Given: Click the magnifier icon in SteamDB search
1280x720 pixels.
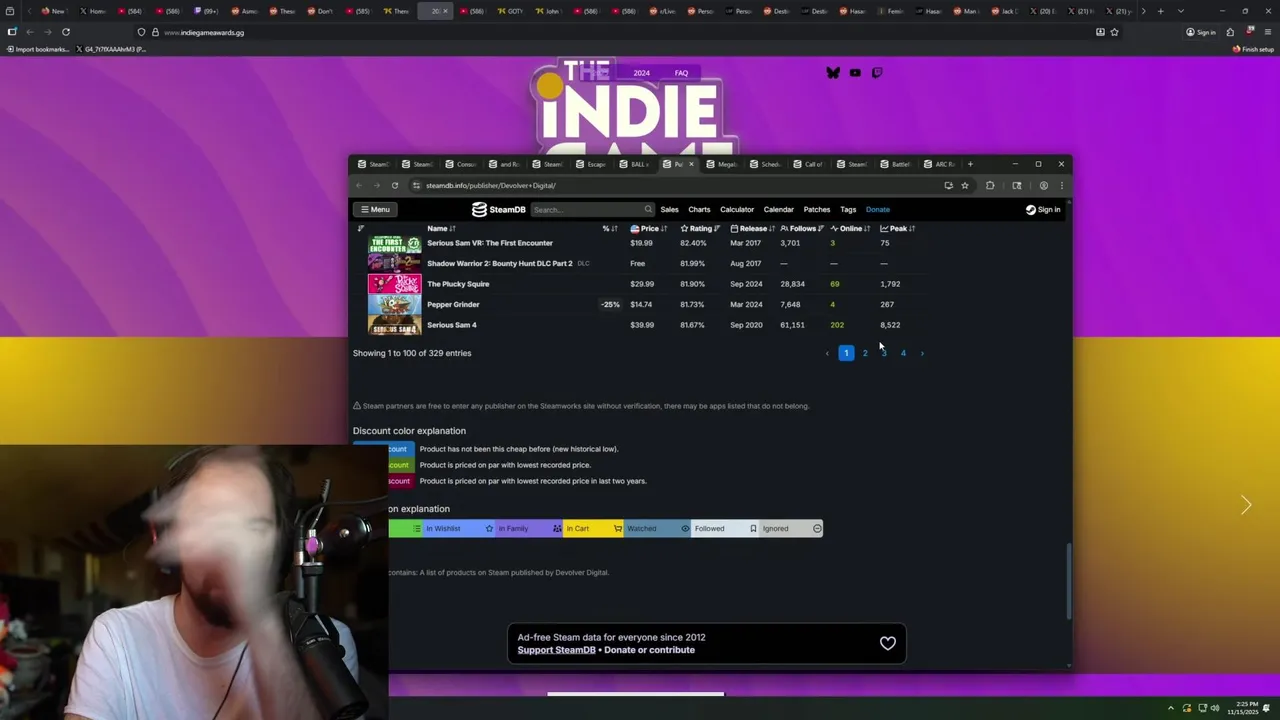Looking at the screenshot, I should click(648, 209).
